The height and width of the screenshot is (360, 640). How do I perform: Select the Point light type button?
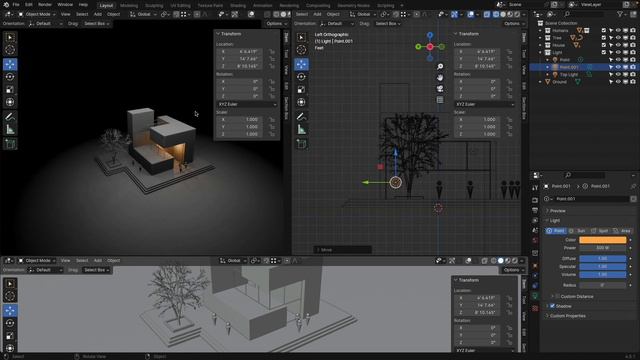[x=556, y=231]
